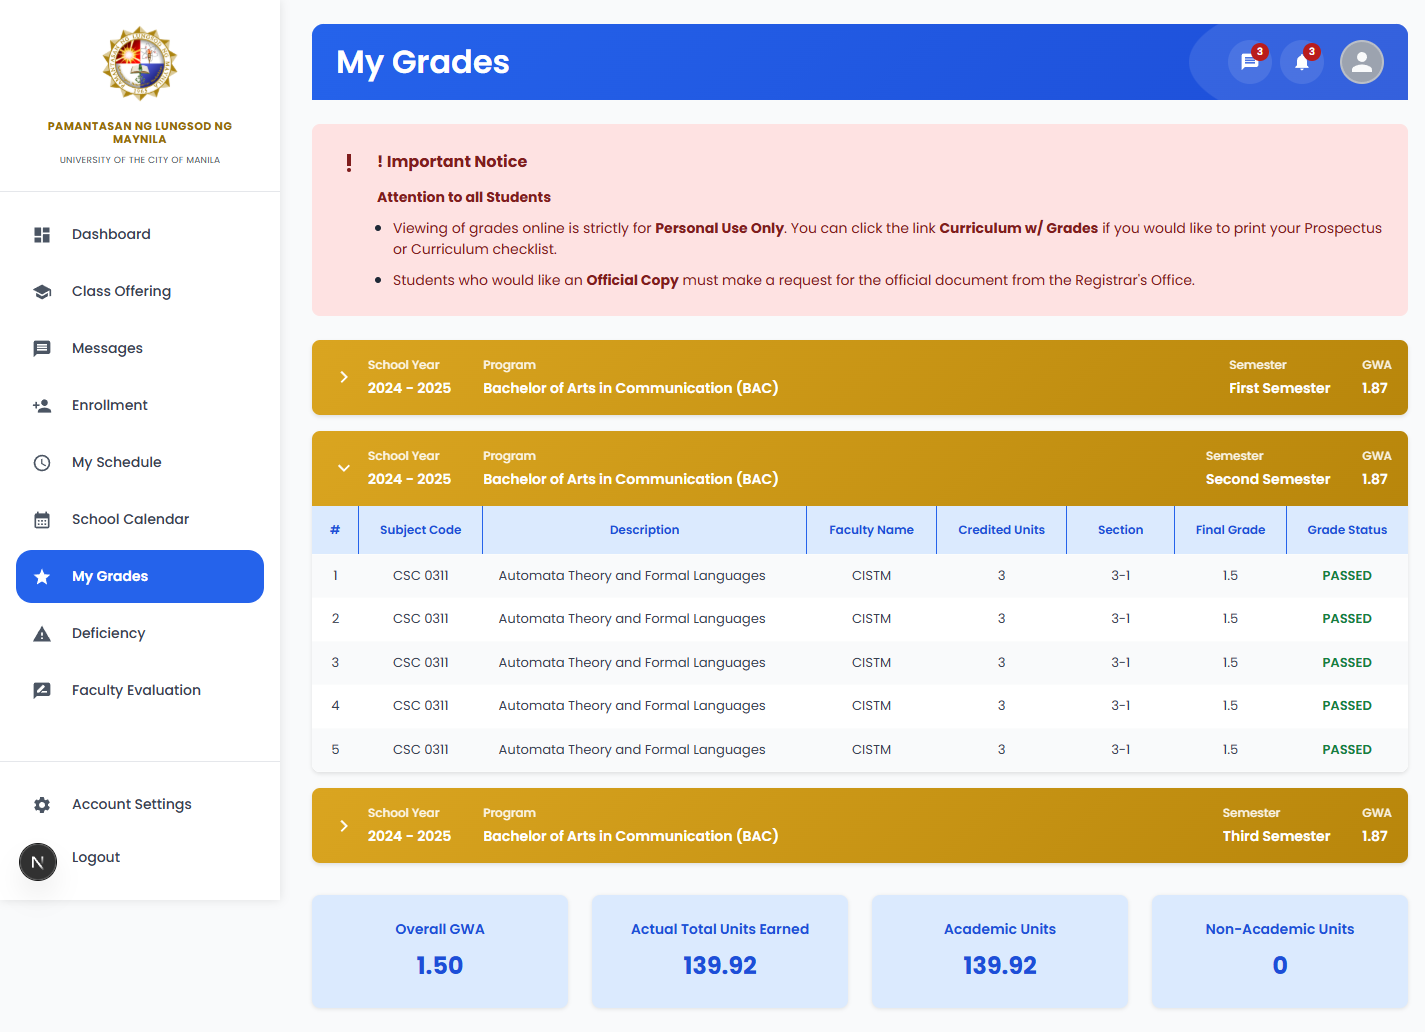Select the My Grades menu item

pos(140,576)
